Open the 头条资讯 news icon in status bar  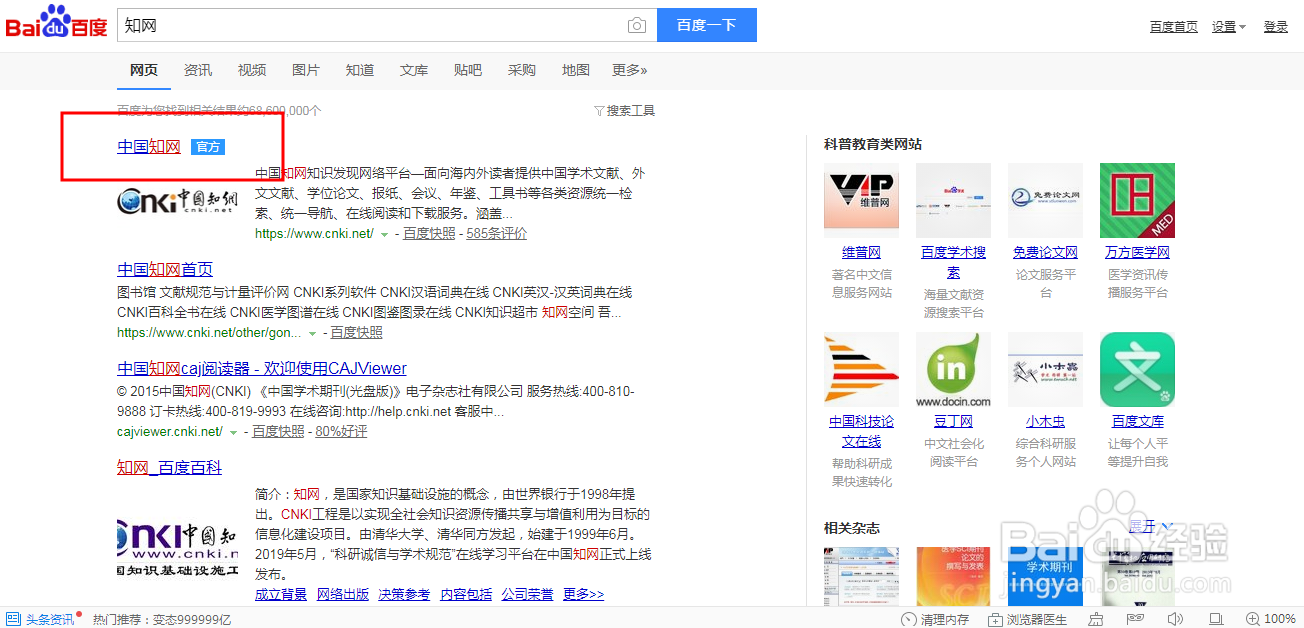coord(14,619)
